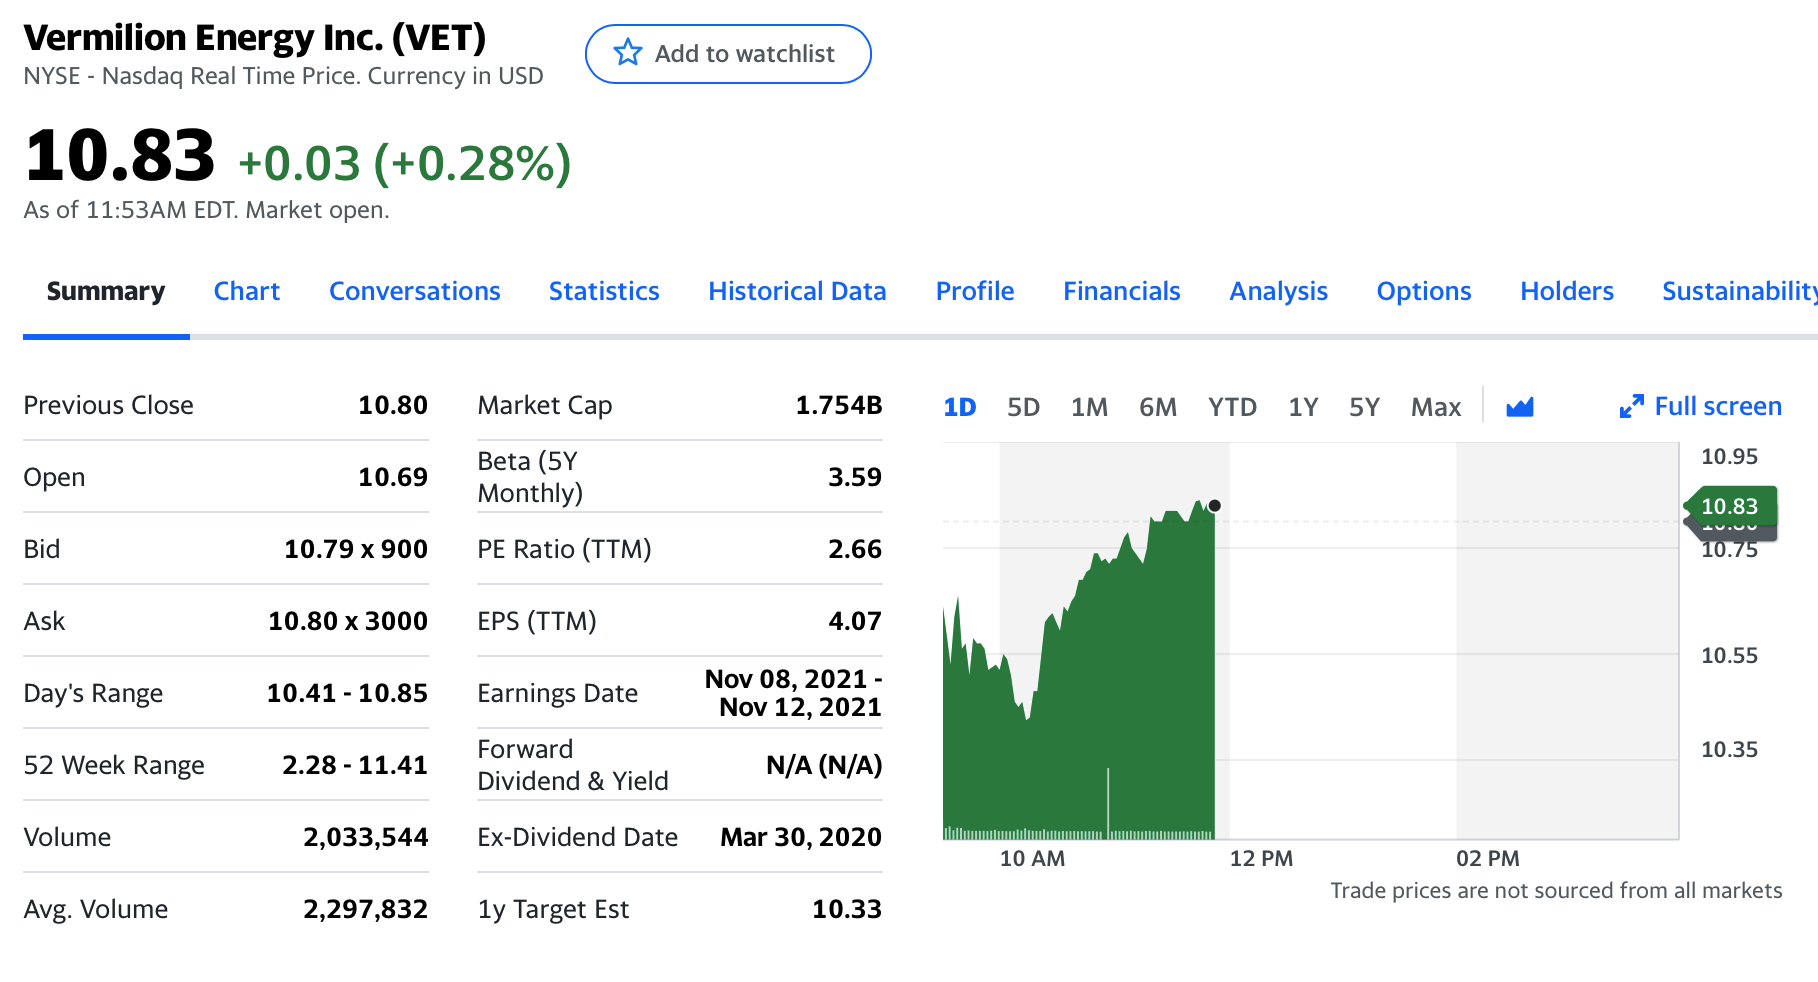Click the Add to watchlist button
This screenshot has height=982, width=1818.
tap(728, 54)
